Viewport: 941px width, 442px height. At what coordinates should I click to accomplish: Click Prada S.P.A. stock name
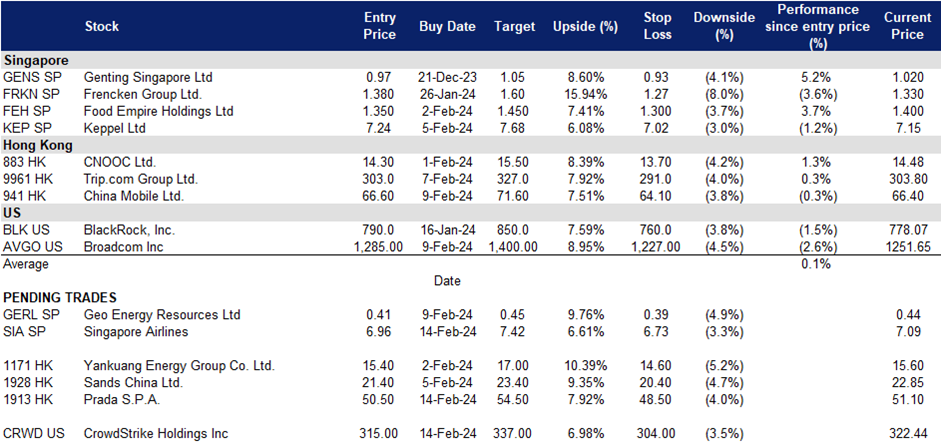[122, 399]
